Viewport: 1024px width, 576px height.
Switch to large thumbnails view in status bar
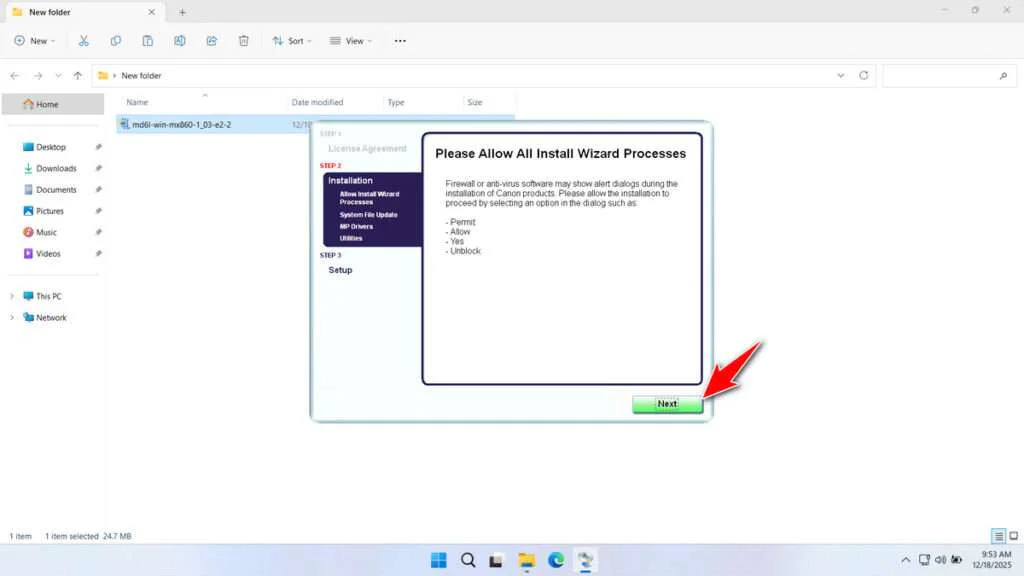1013,536
